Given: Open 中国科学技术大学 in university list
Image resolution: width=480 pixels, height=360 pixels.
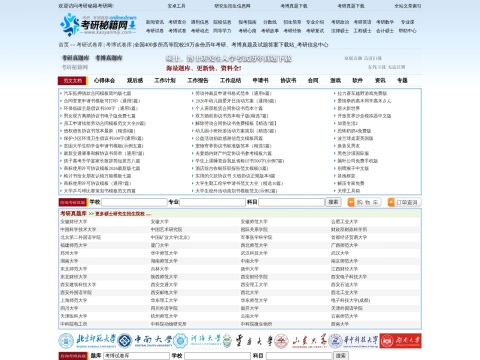Looking at the screenshot, I should (78, 230).
